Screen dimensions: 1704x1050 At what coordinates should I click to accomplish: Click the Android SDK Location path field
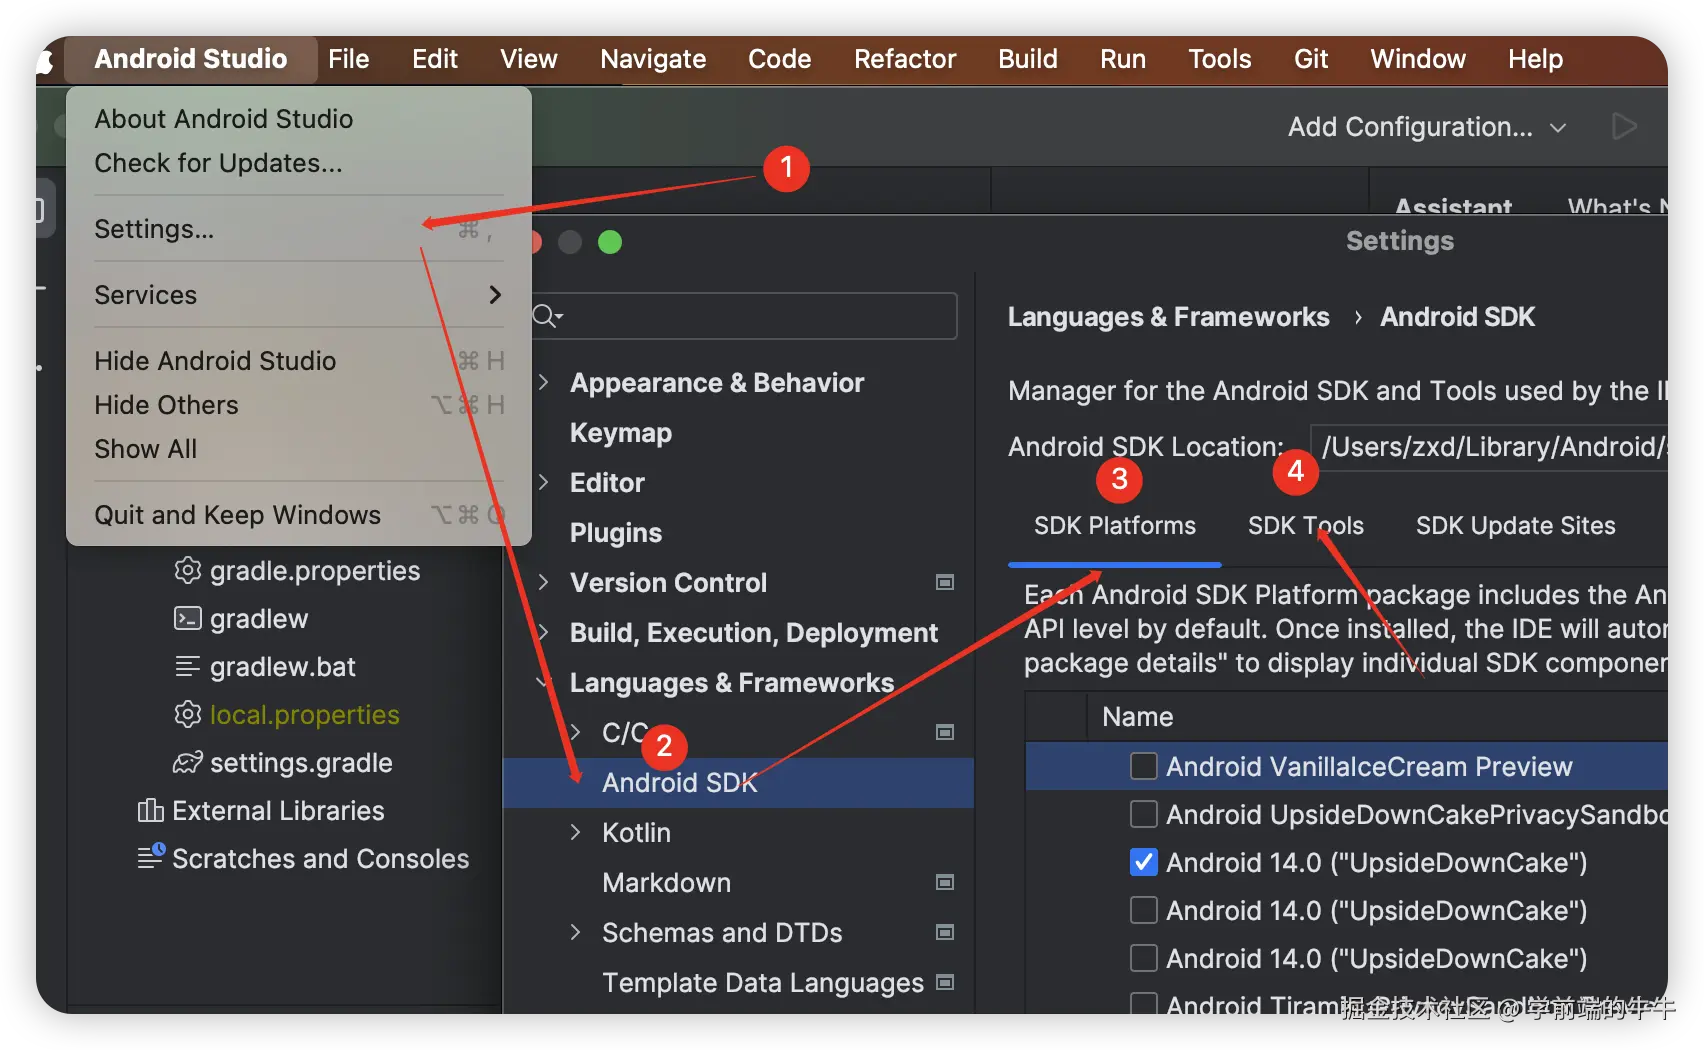pyautogui.click(x=1490, y=447)
